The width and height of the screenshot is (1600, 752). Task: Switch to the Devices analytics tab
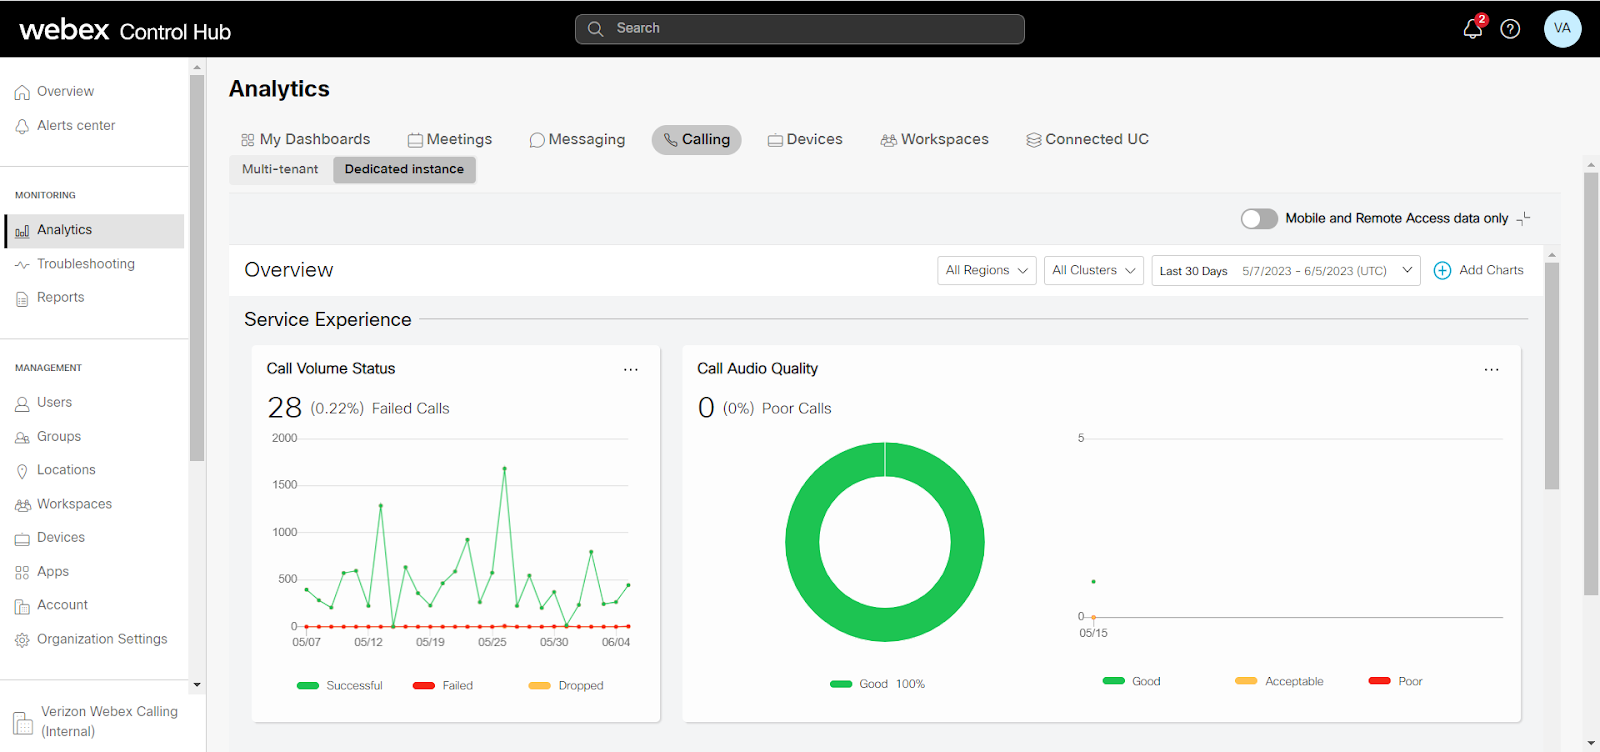[x=805, y=140]
